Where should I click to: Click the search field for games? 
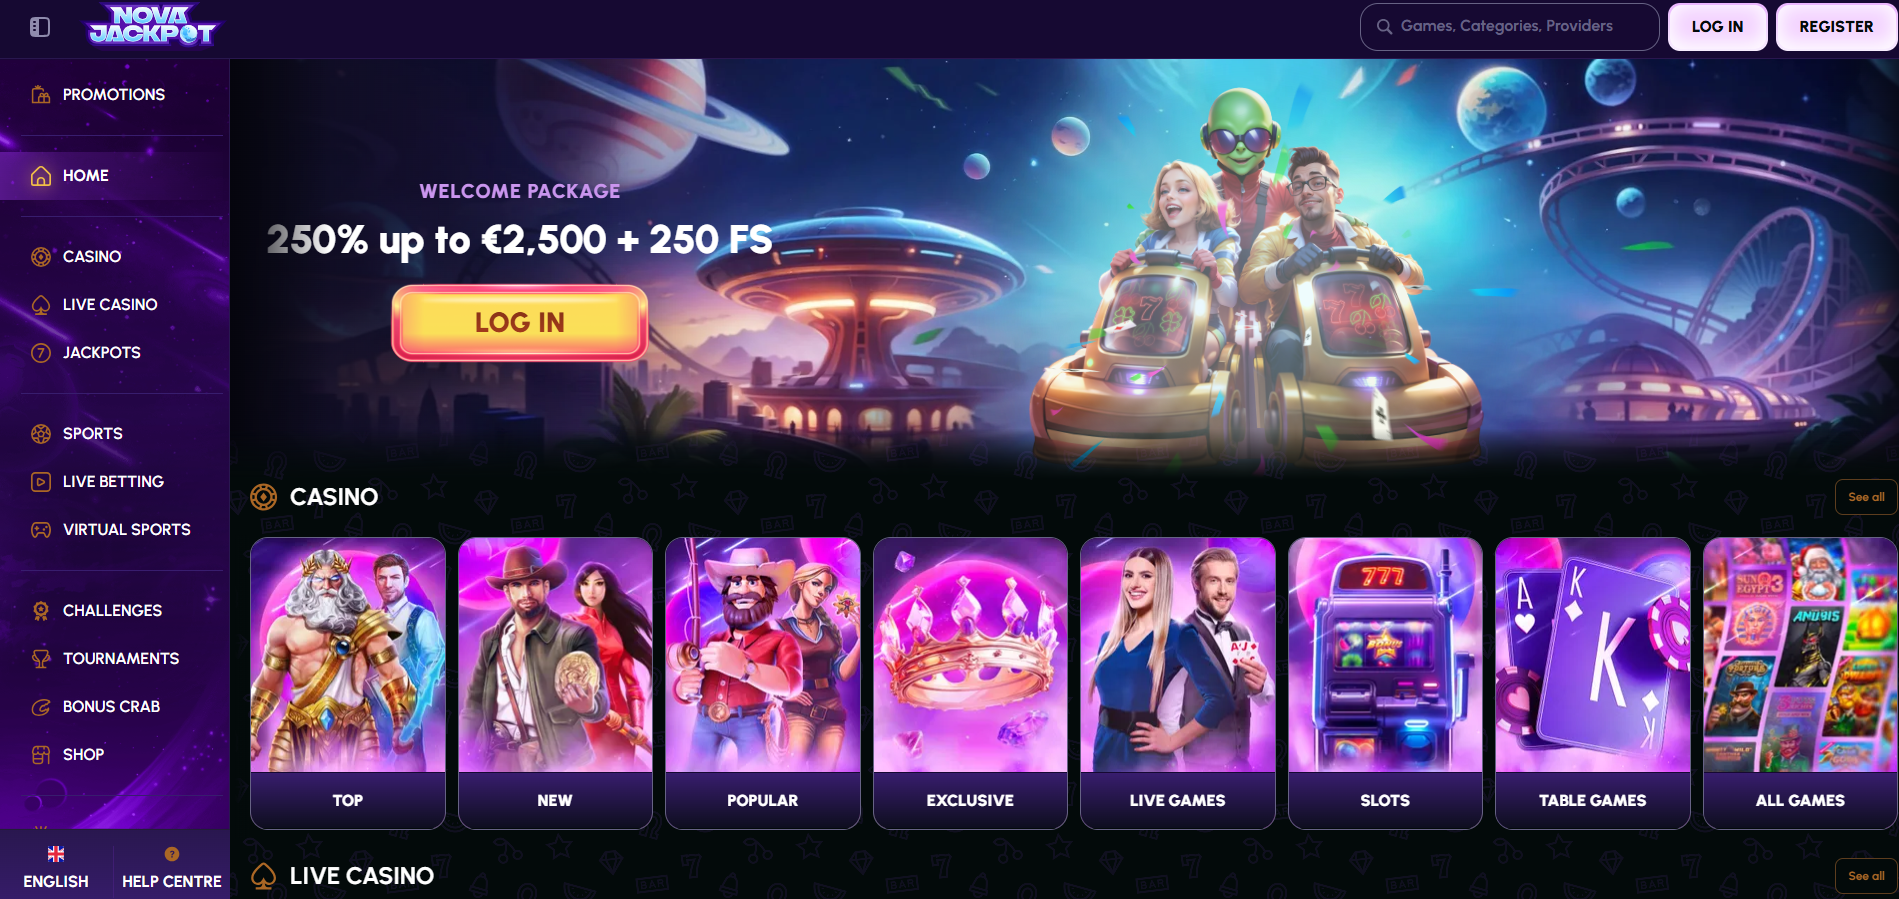coord(1509,27)
